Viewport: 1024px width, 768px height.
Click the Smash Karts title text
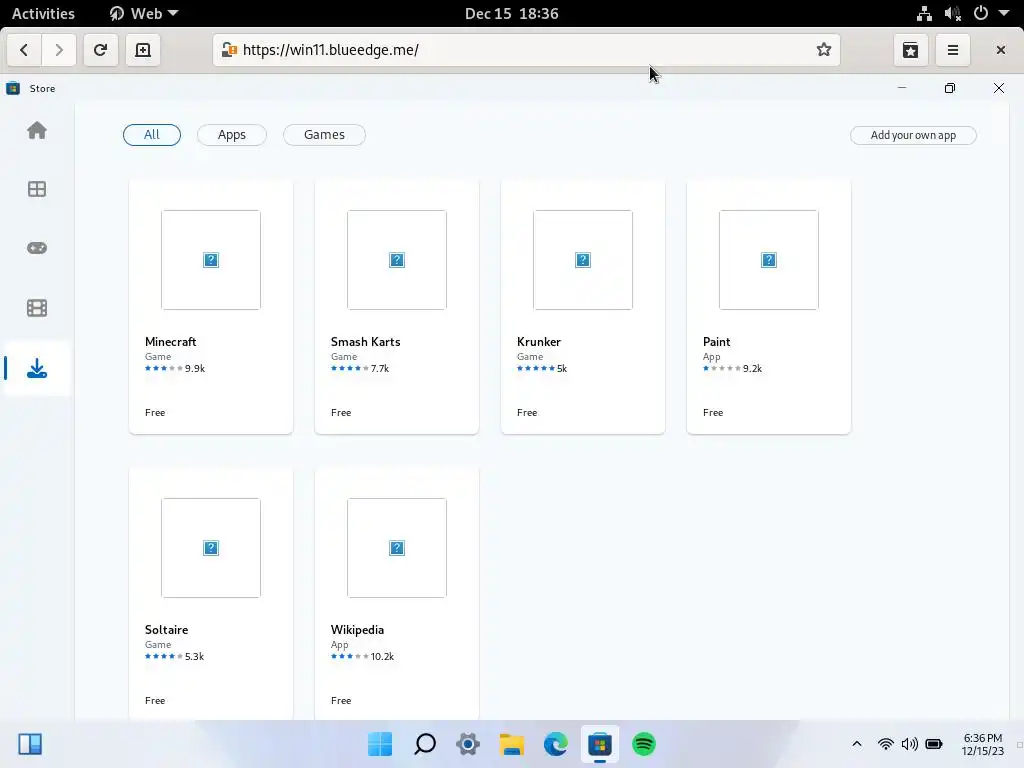366,342
